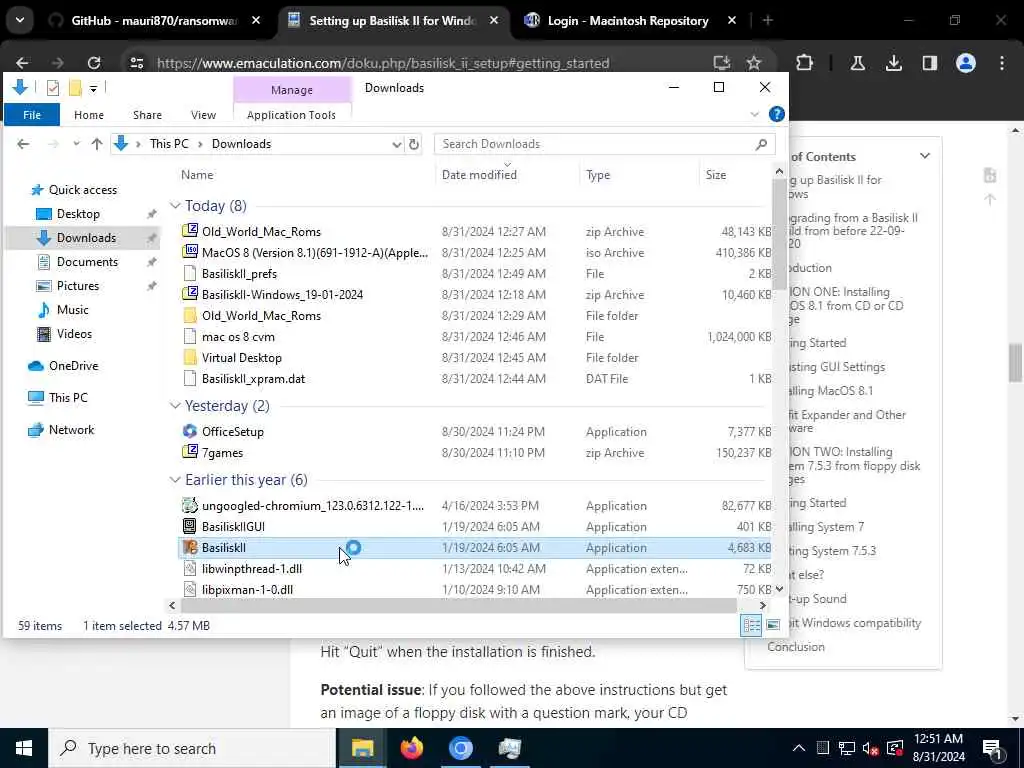Show hidden system tray icons
The width and height of the screenshot is (1024, 768).
click(798, 748)
